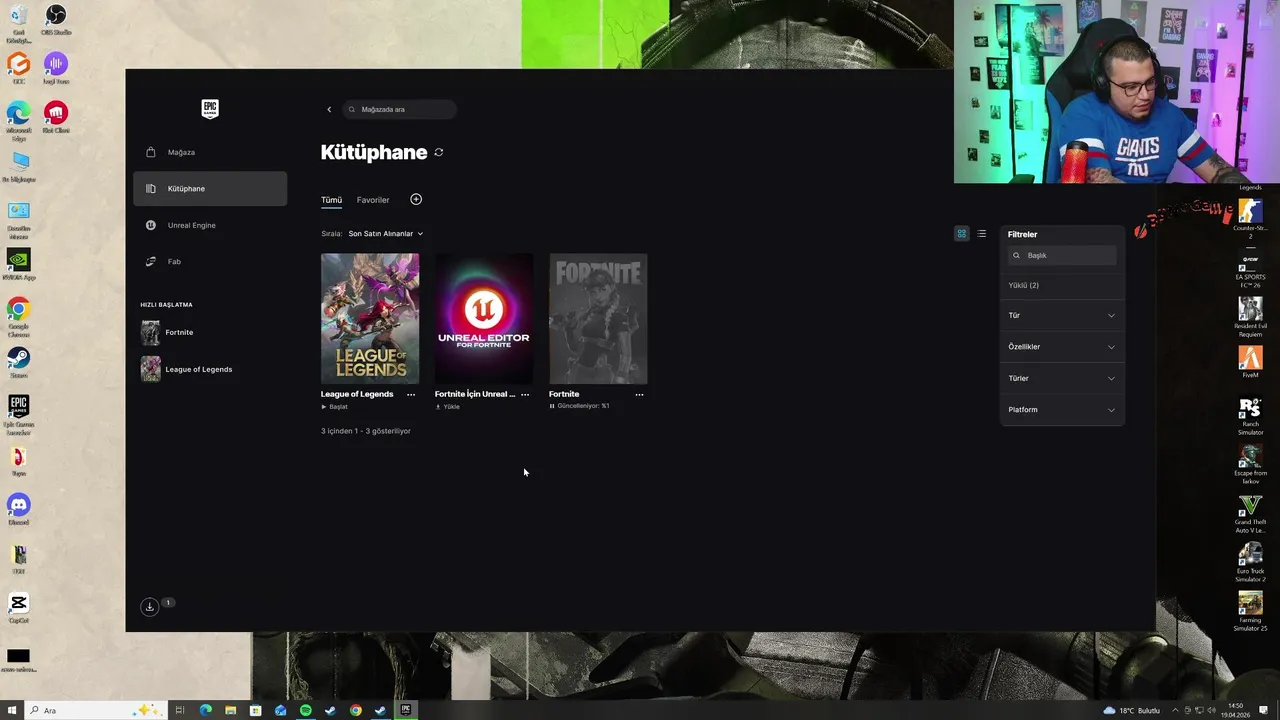1280x720 pixels.
Task: Focus the Mağazada ara search field
Action: coord(399,109)
